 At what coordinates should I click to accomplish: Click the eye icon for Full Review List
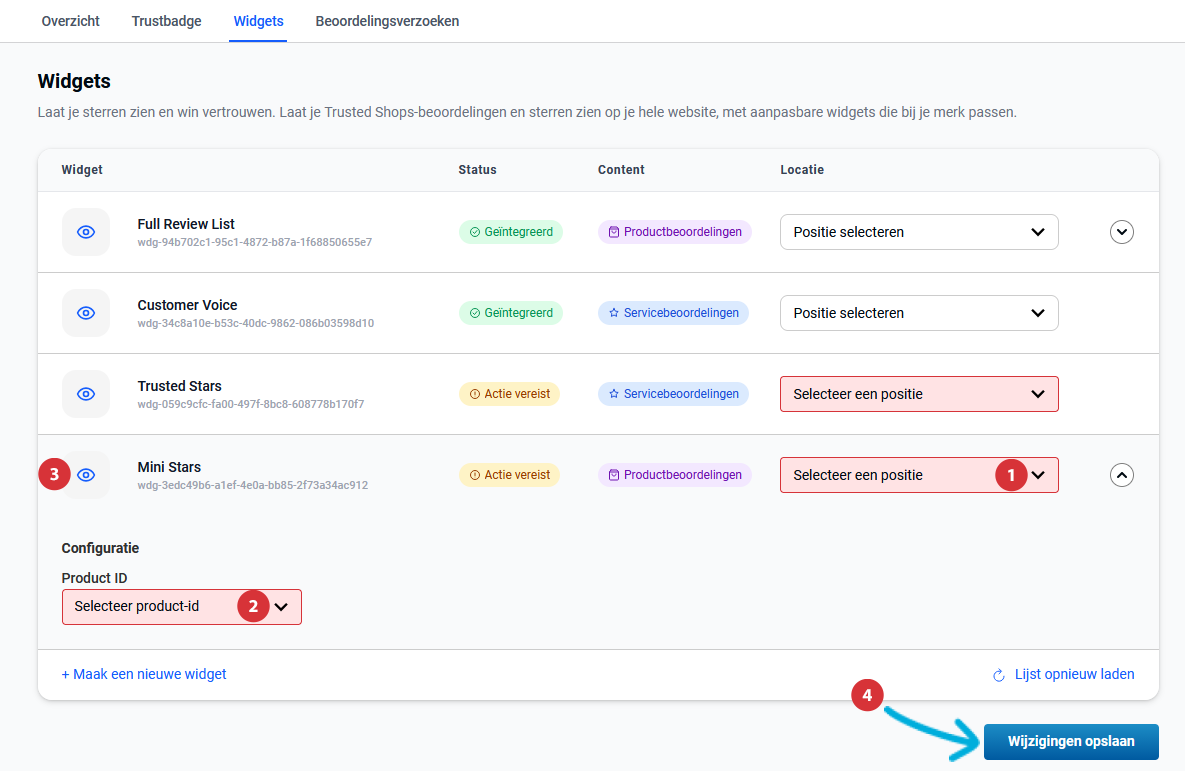(x=86, y=232)
